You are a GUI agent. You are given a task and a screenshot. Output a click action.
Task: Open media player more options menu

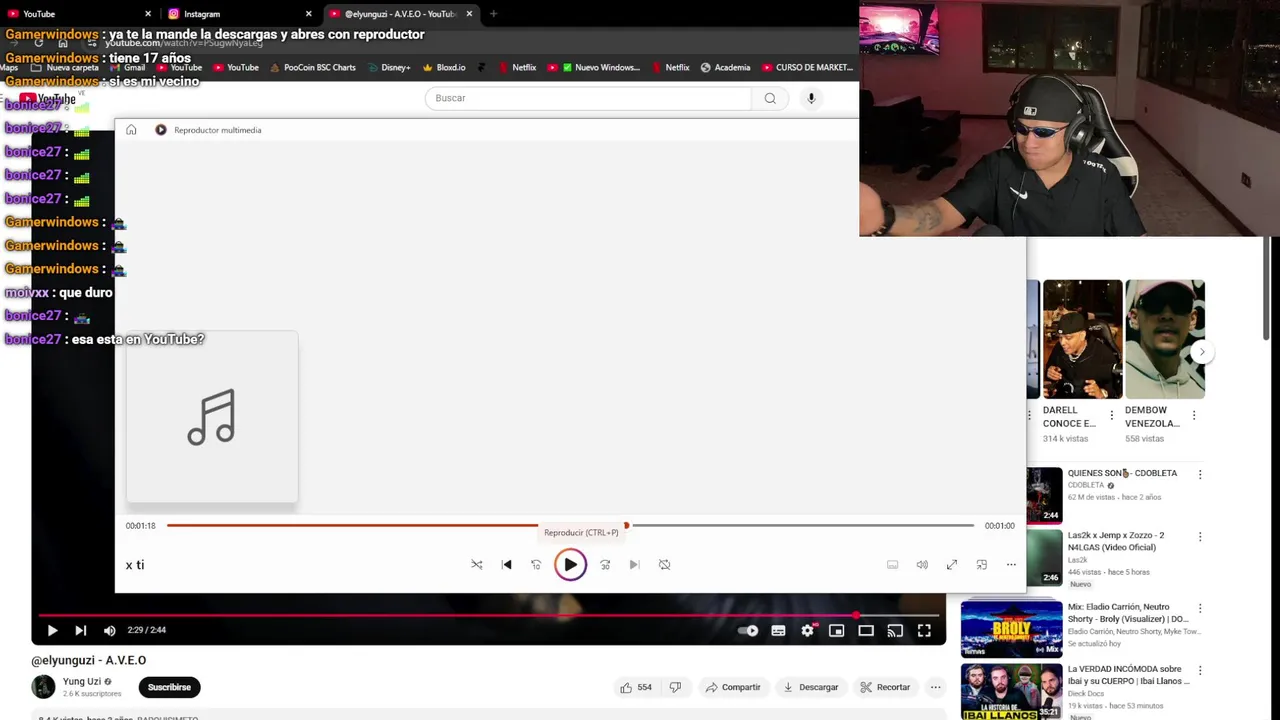tap(1011, 565)
